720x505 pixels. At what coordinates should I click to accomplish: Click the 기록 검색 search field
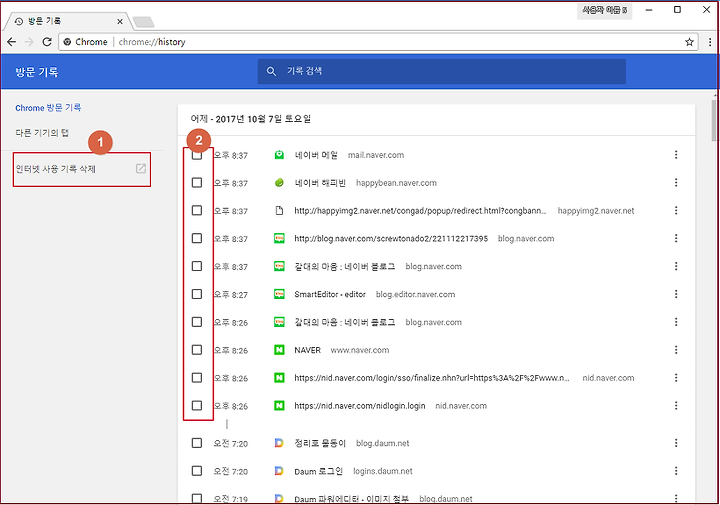pyautogui.click(x=442, y=71)
